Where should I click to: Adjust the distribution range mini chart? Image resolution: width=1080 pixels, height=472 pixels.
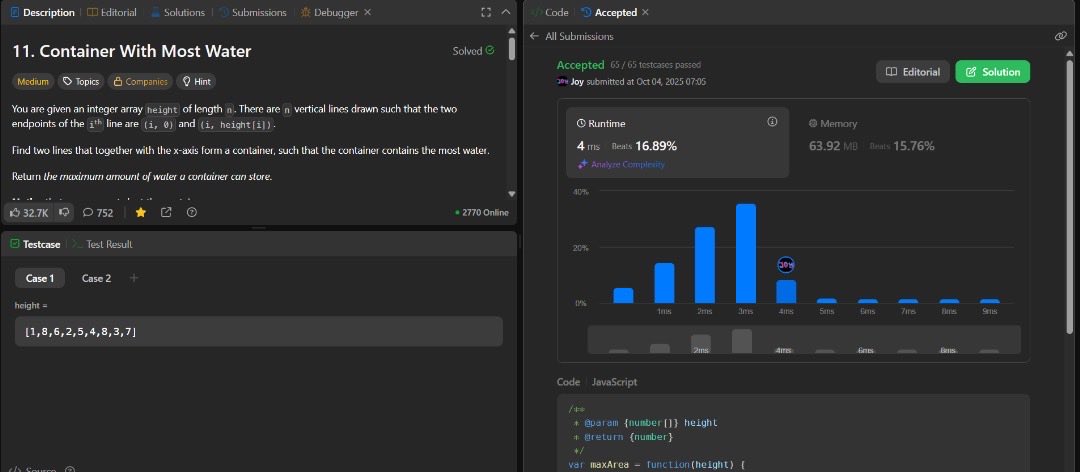click(x=804, y=340)
